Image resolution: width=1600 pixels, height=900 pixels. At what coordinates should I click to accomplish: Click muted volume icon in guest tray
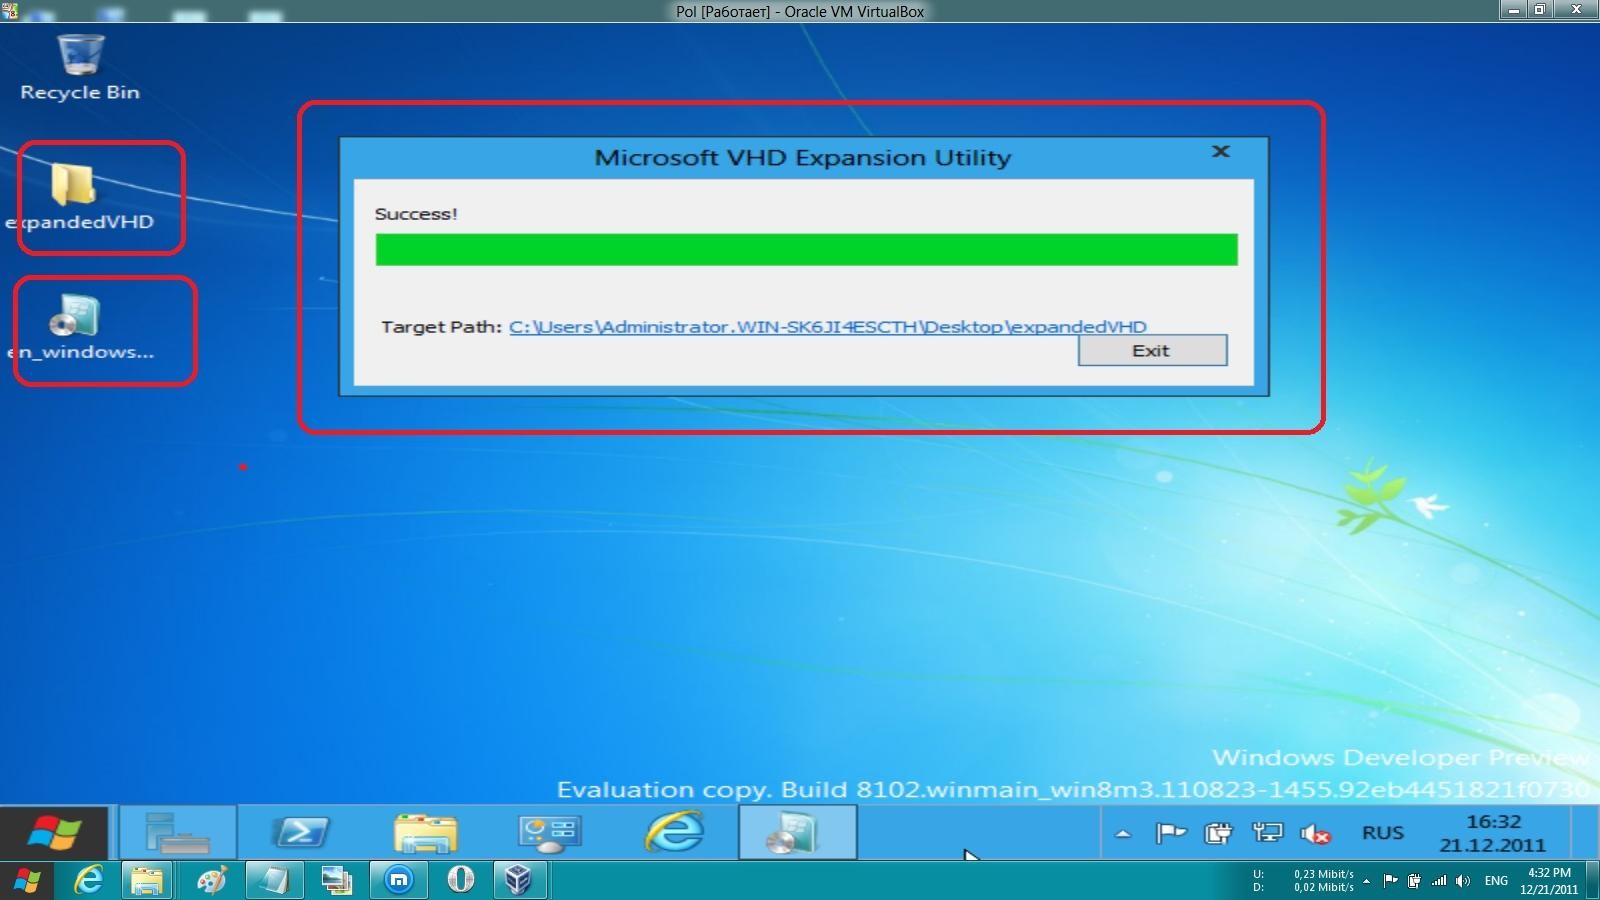point(1315,833)
